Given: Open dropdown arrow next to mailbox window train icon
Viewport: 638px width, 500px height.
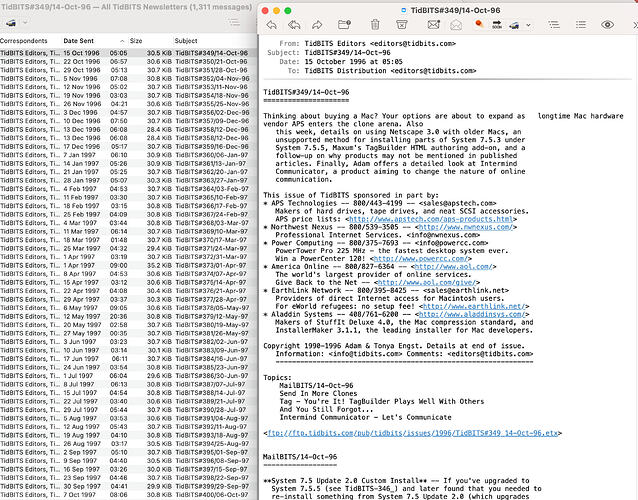Looking at the screenshot, I should point(25,23).
